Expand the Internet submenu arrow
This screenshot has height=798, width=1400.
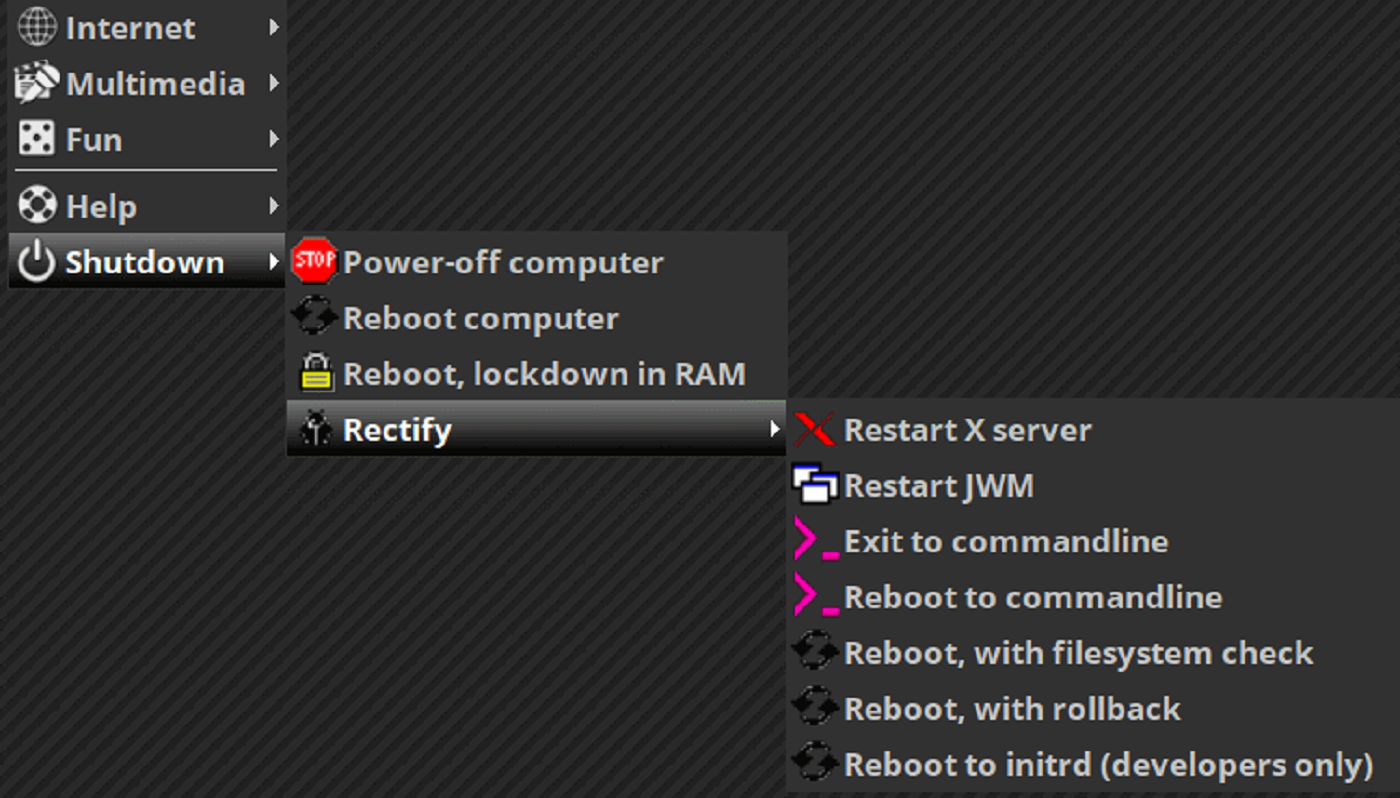pos(272,27)
